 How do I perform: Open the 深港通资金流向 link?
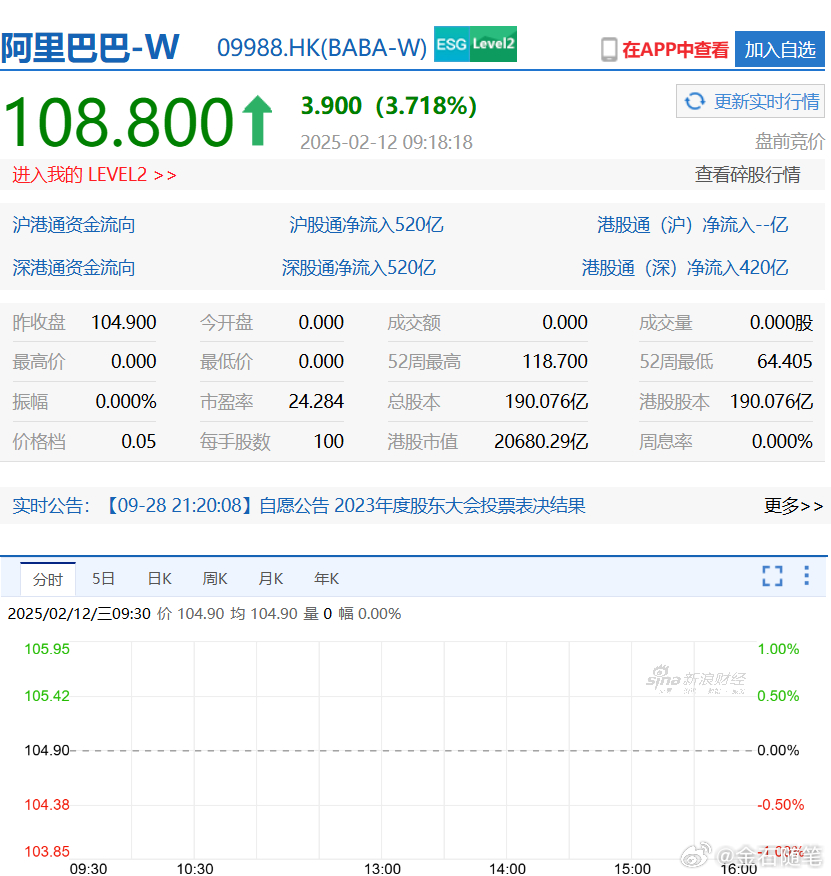(74, 268)
